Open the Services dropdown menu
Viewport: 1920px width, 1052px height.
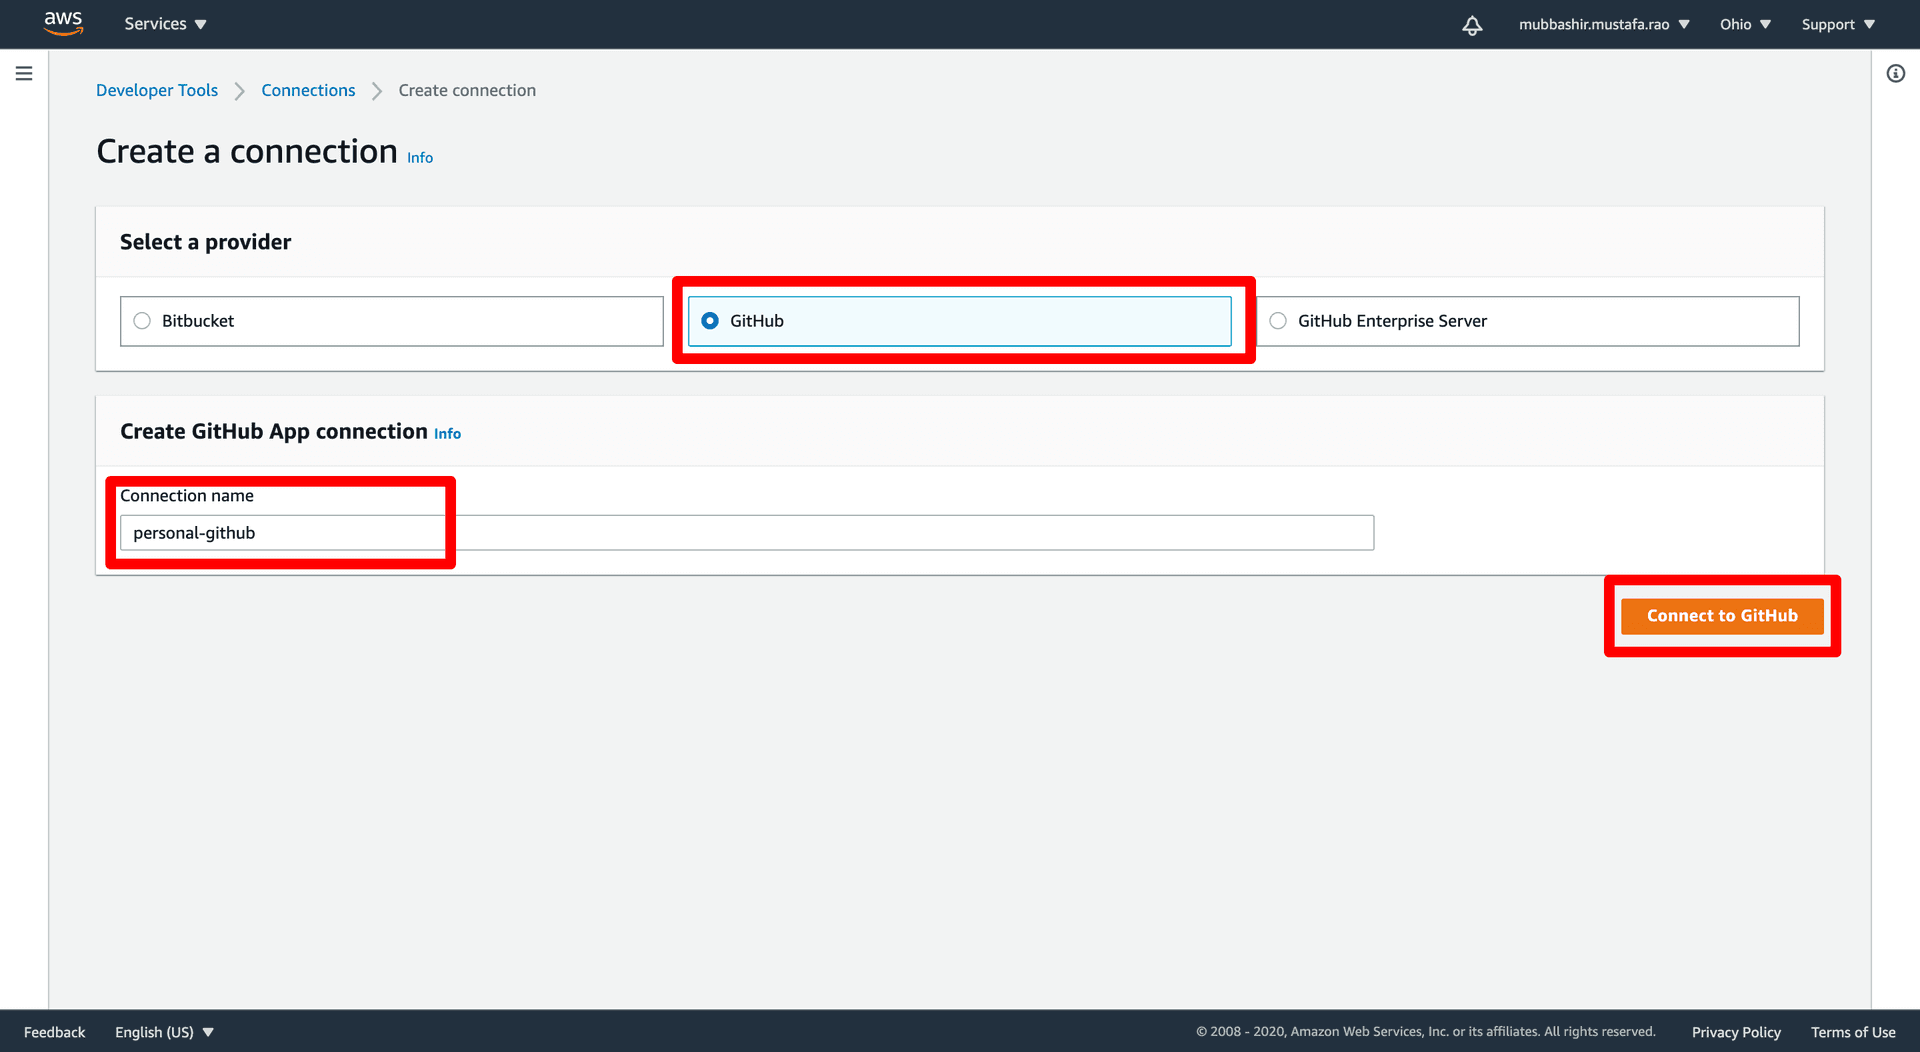[x=165, y=24]
